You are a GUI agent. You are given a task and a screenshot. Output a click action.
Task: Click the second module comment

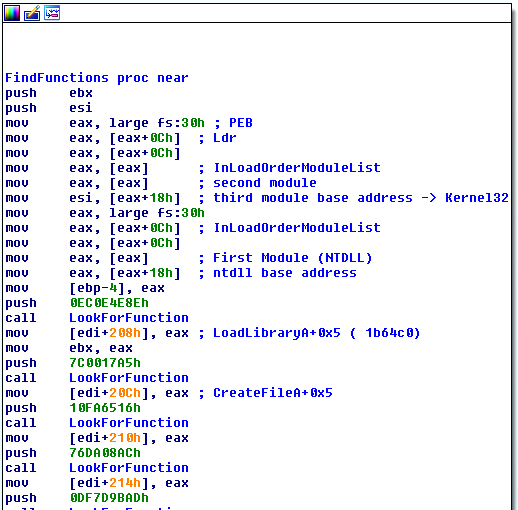[x=257, y=183]
